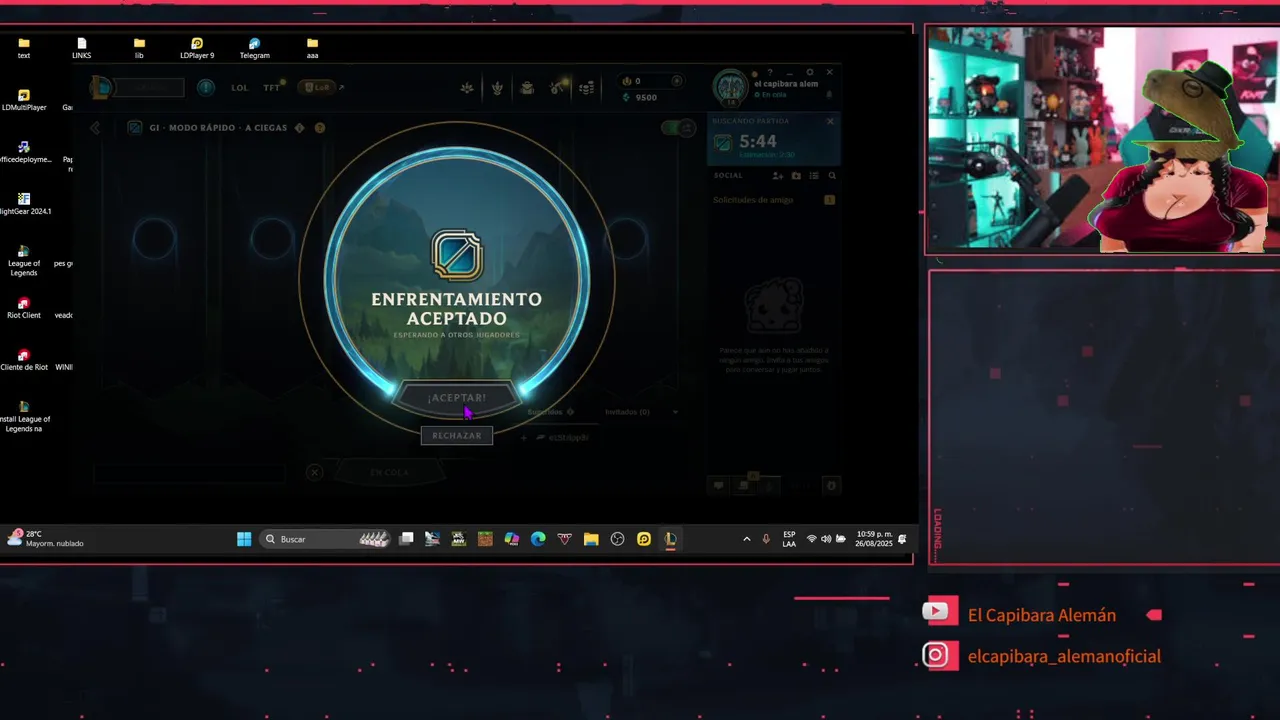Cancel queue with X in Buscando Partida
This screenshot has width=1280, height=720.
830,121
